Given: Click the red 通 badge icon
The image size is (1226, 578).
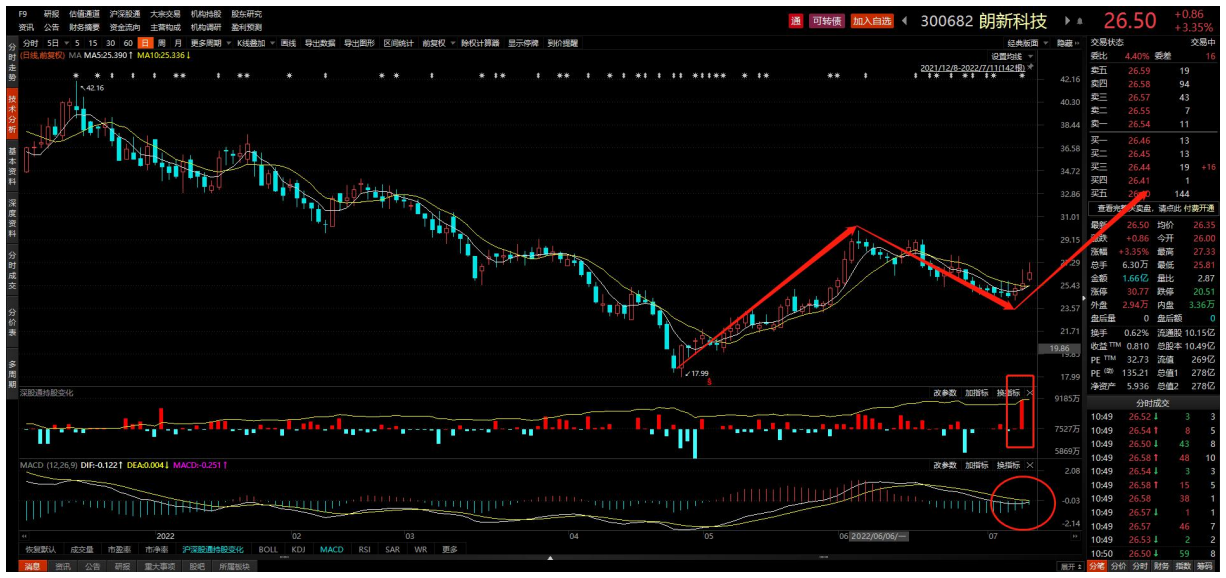Looking at the screenshot, I should coord(796,21).
